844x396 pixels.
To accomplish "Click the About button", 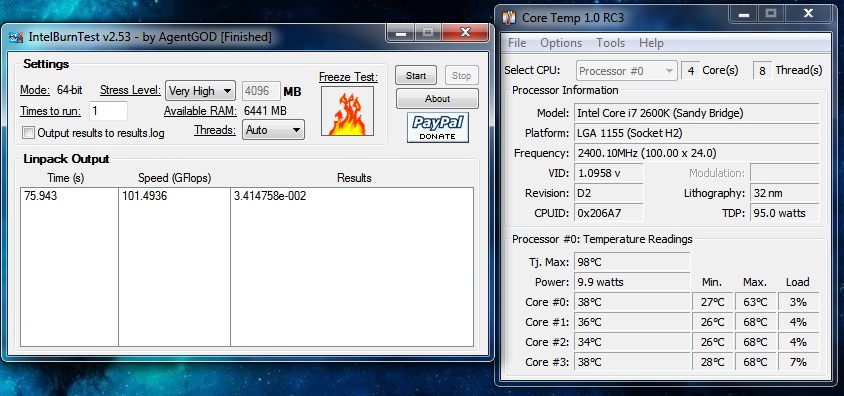I will pos(437,99).
